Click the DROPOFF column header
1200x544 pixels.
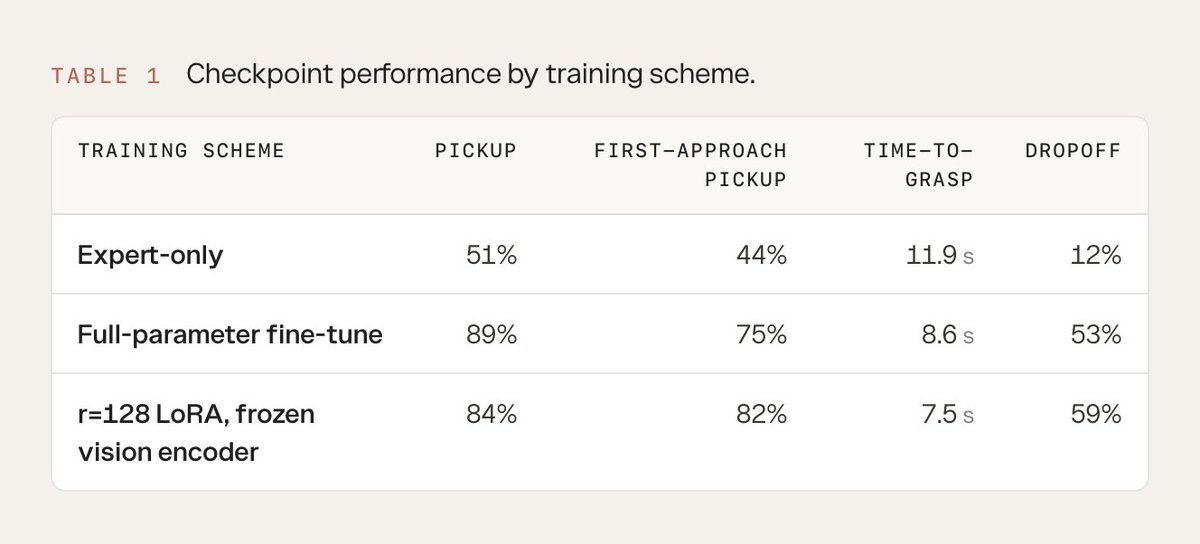click(1073, 151)
